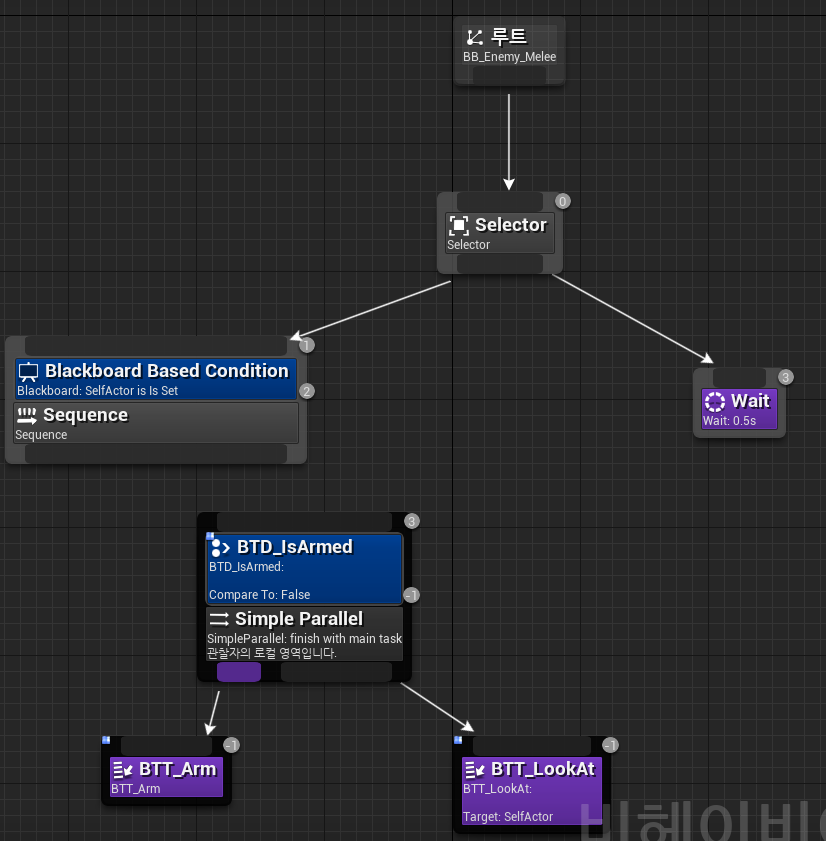
Task: Select 'Blackboard: SelfActor is Is Set' text
Action: click(x=97, y=391)
